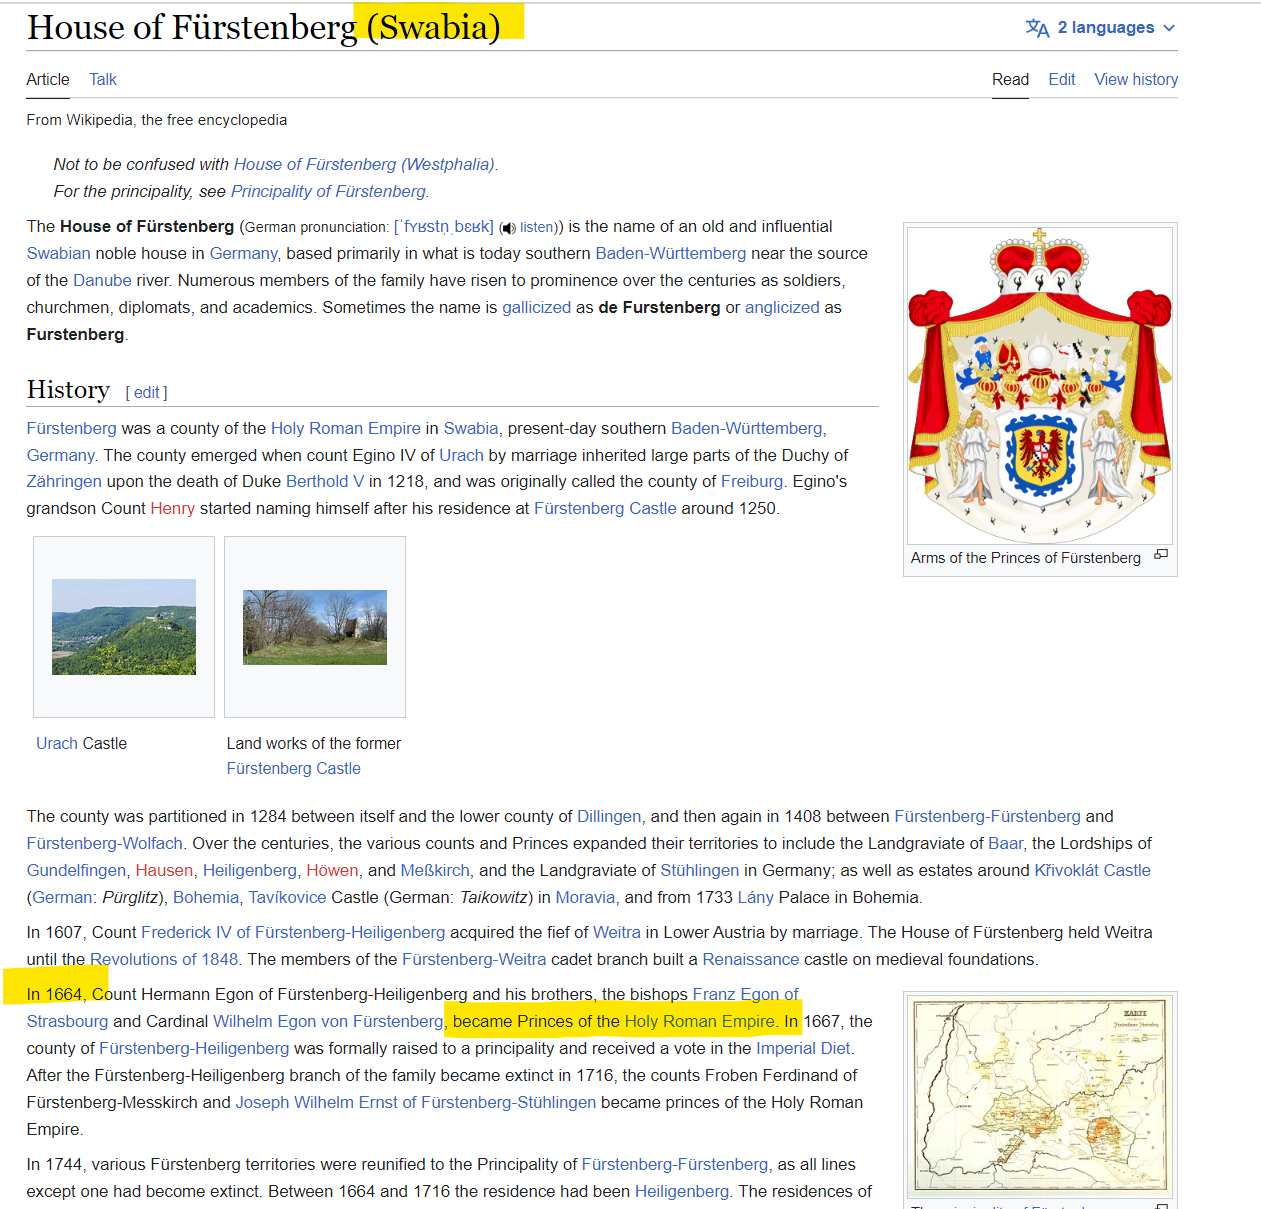Click the page title House of Fürstenberg (Swabia)
This screenshot has width=1261, height=1209.
click(264, 27)
